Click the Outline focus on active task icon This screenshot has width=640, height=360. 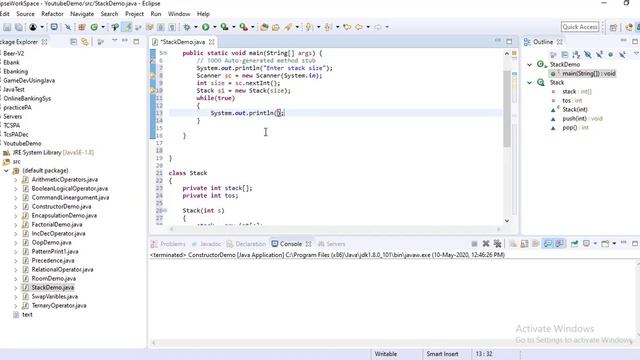pyautogui.click(x=553, y=54)
